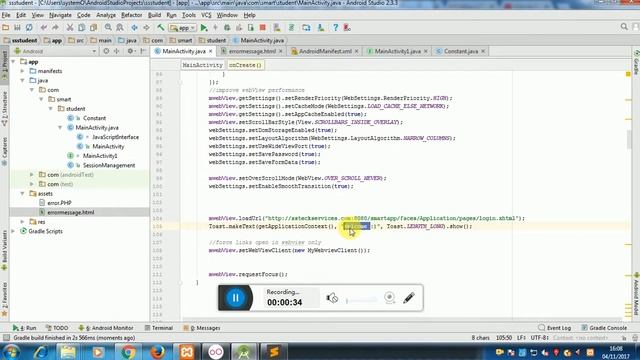
Task: Open the Refactor menu
Action: coord(131,15)
